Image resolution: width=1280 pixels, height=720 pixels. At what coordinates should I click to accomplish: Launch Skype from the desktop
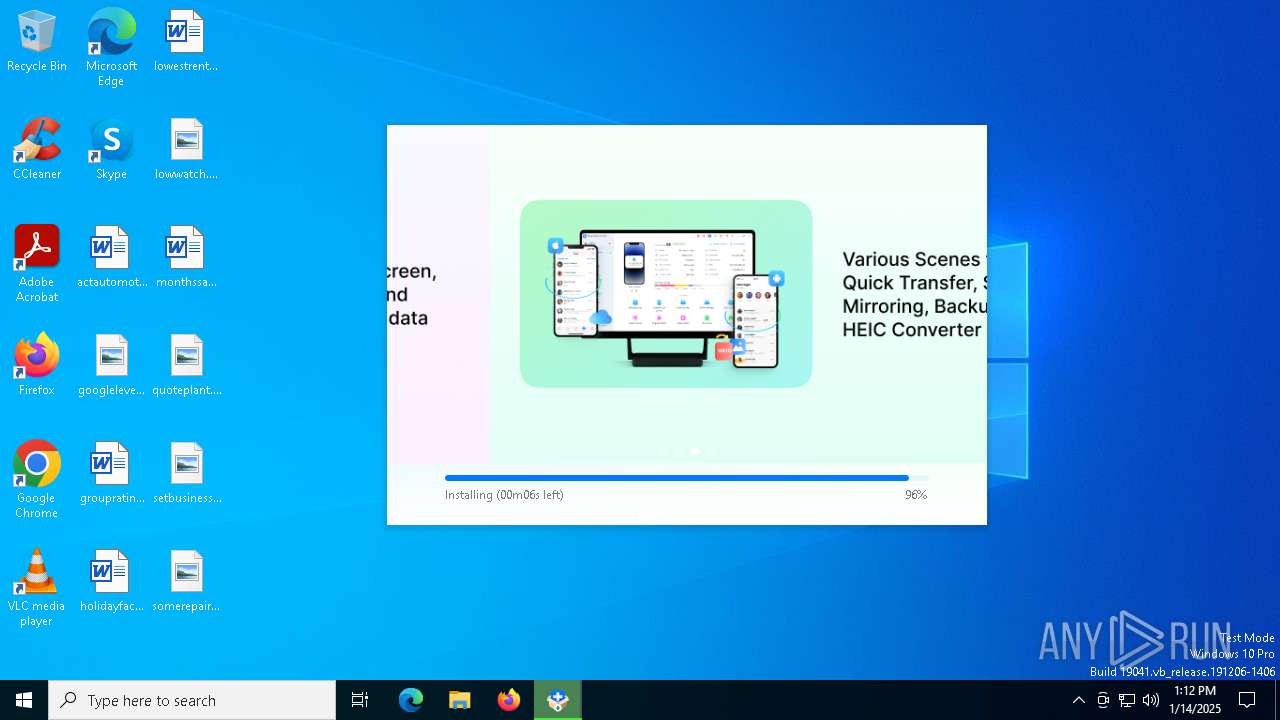coord(111,150)
